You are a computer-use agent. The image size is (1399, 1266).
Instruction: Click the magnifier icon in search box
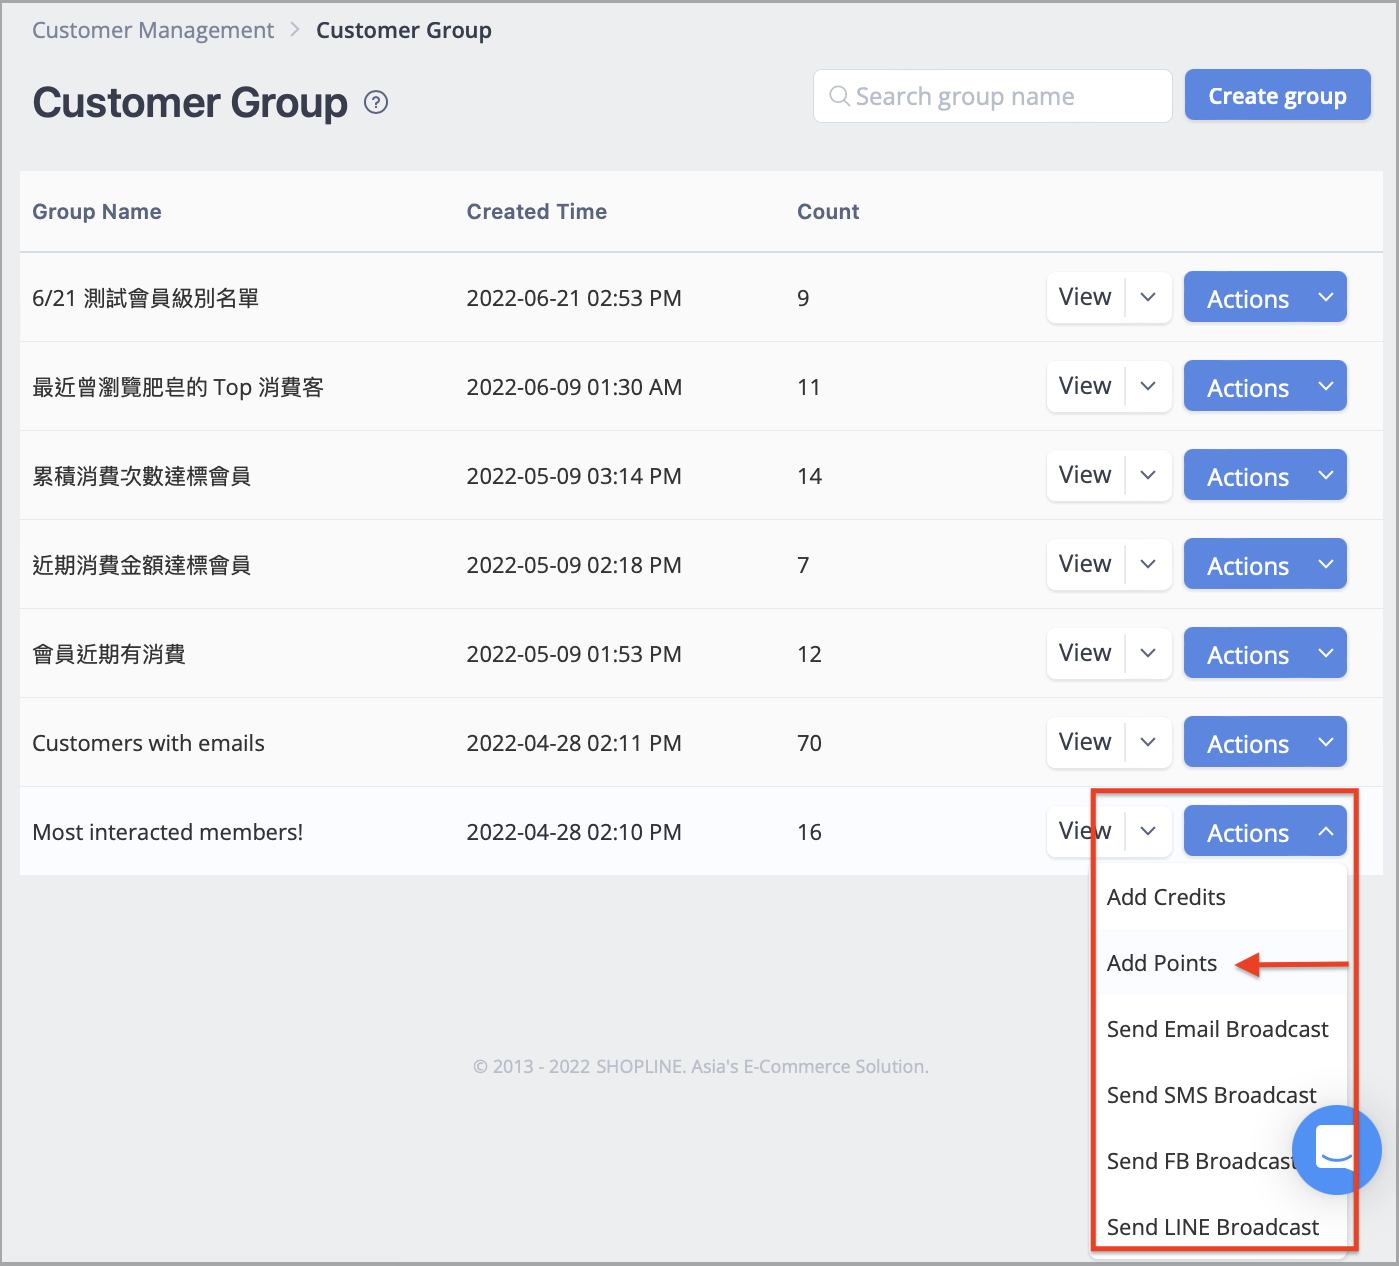[x=839, y=96]
